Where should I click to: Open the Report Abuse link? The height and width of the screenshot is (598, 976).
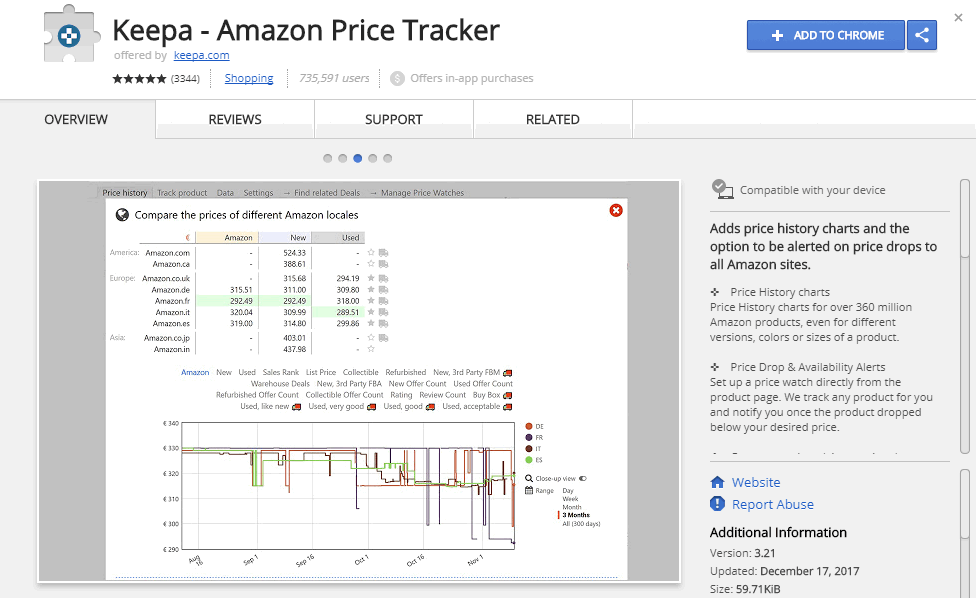pos(772,504)
